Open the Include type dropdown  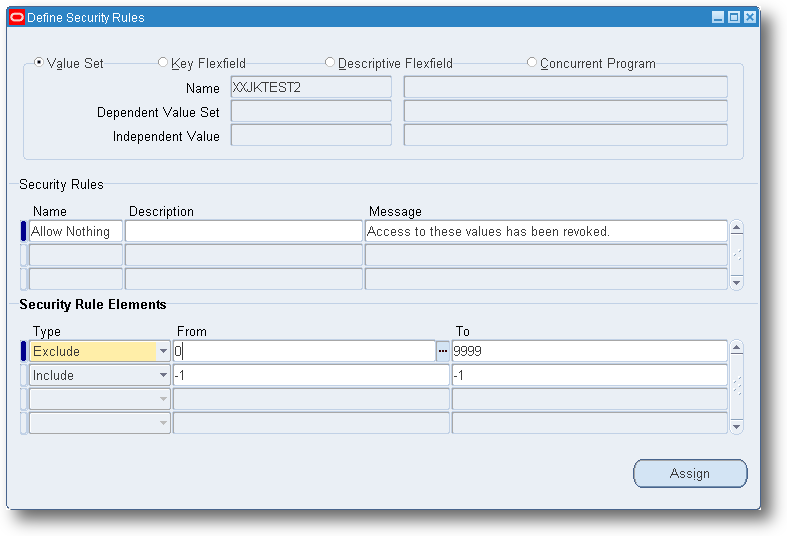163,375
